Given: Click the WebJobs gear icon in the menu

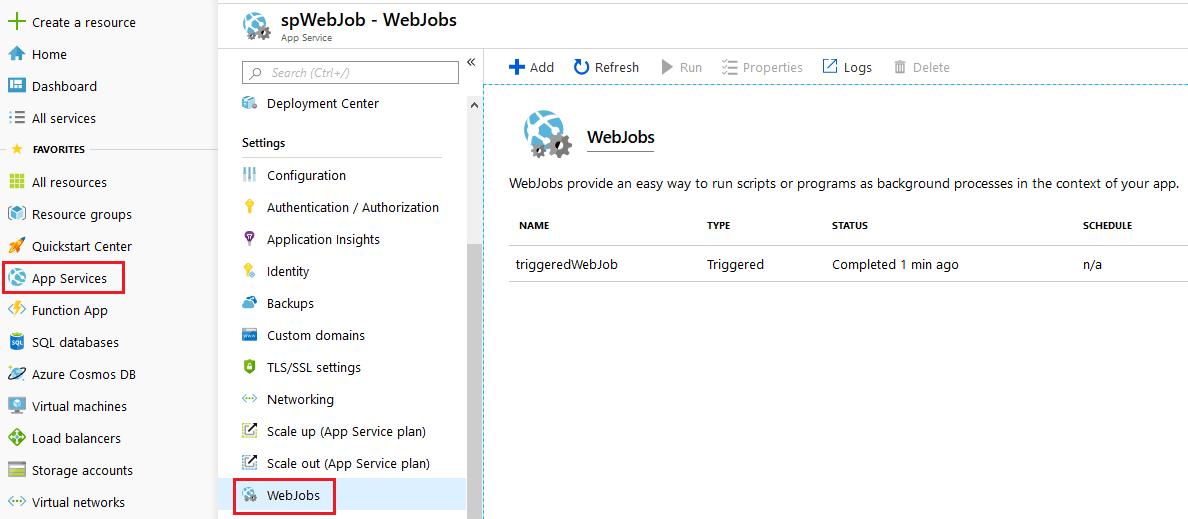Looking at the screenshot, I should 249,496.
